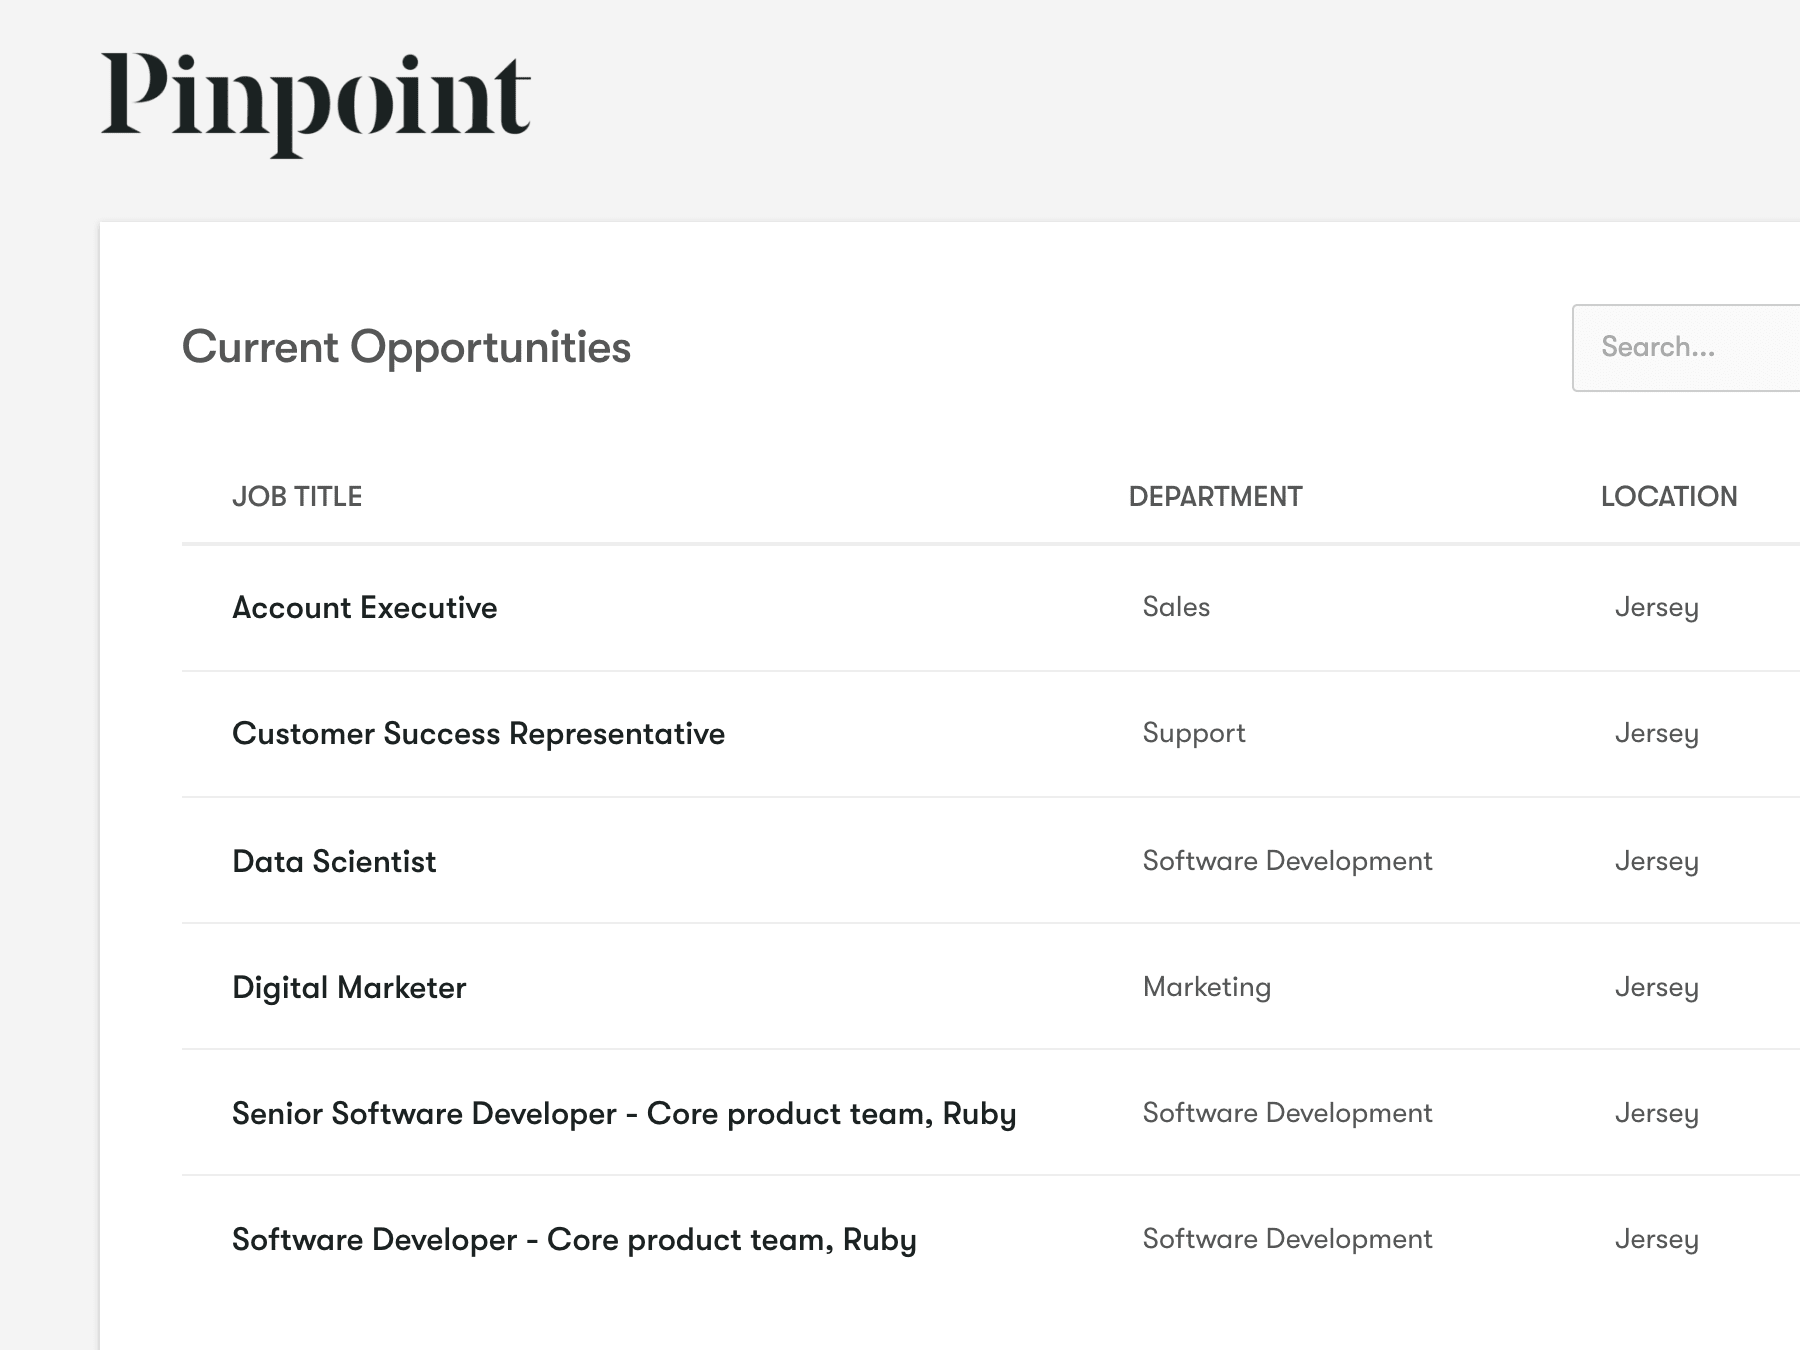Open the Data Scientist job listing

tap(334, 862)
